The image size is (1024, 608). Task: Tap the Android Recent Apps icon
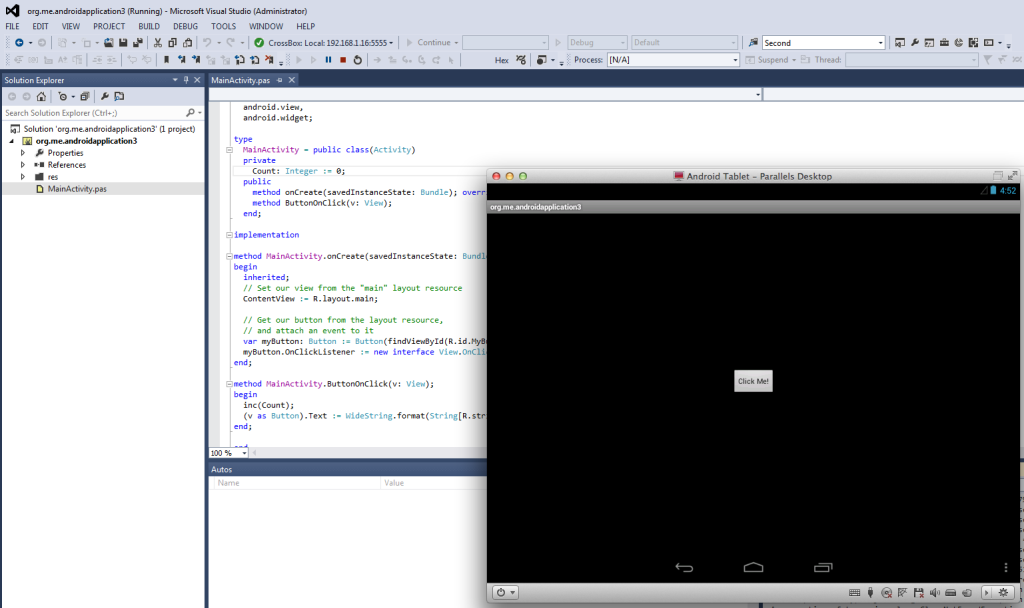coord(823,568)
